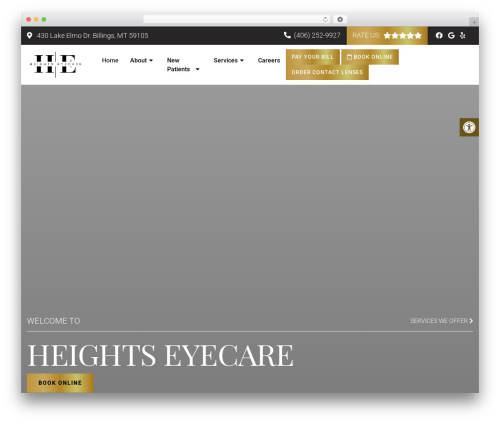Click the 430 Lake Elmo Dr address
The image size is (500, 423).
[92, 36]
